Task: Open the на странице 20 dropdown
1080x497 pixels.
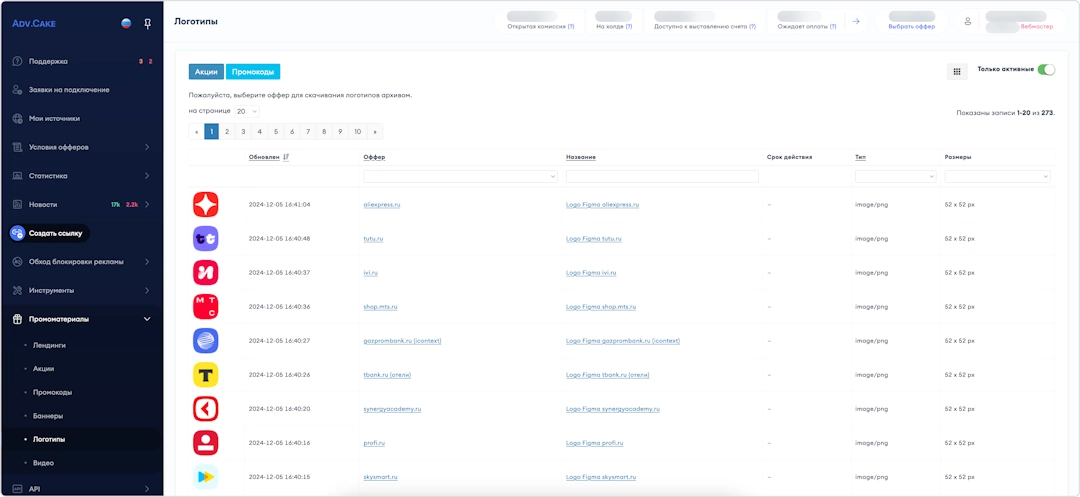Action: tap(247, 111)
